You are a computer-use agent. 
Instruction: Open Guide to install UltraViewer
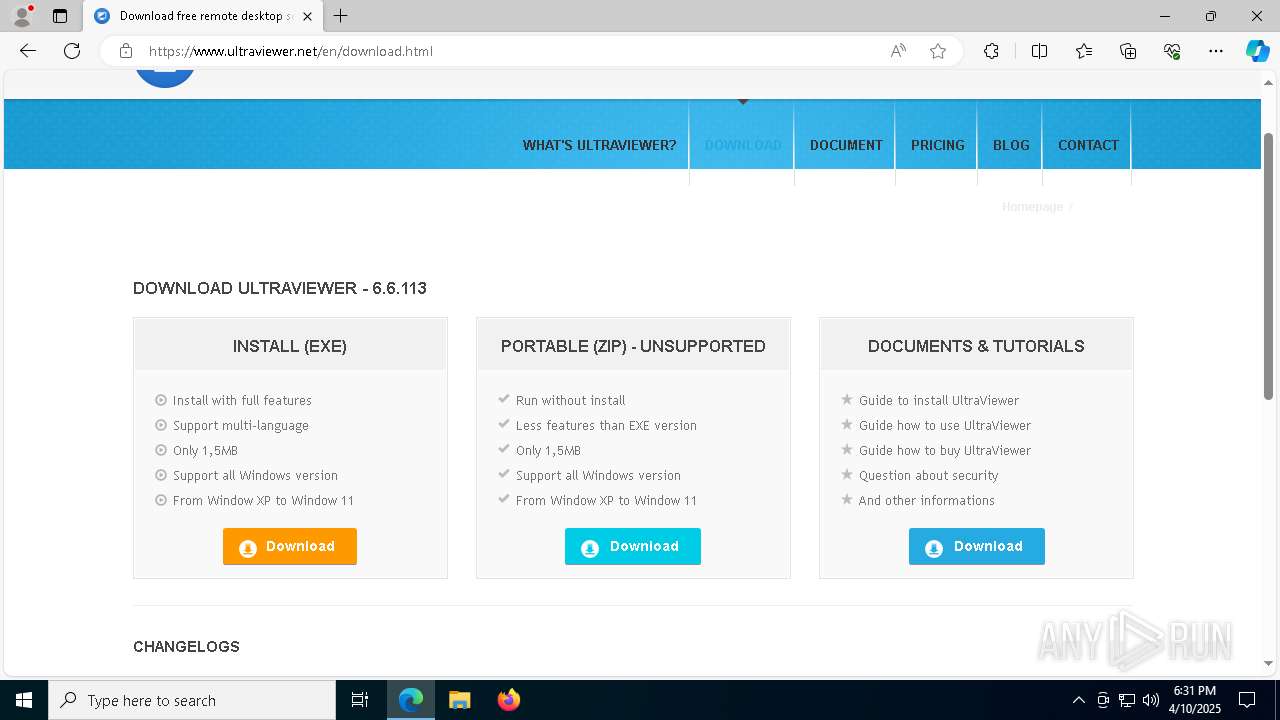tap(938, 400)
